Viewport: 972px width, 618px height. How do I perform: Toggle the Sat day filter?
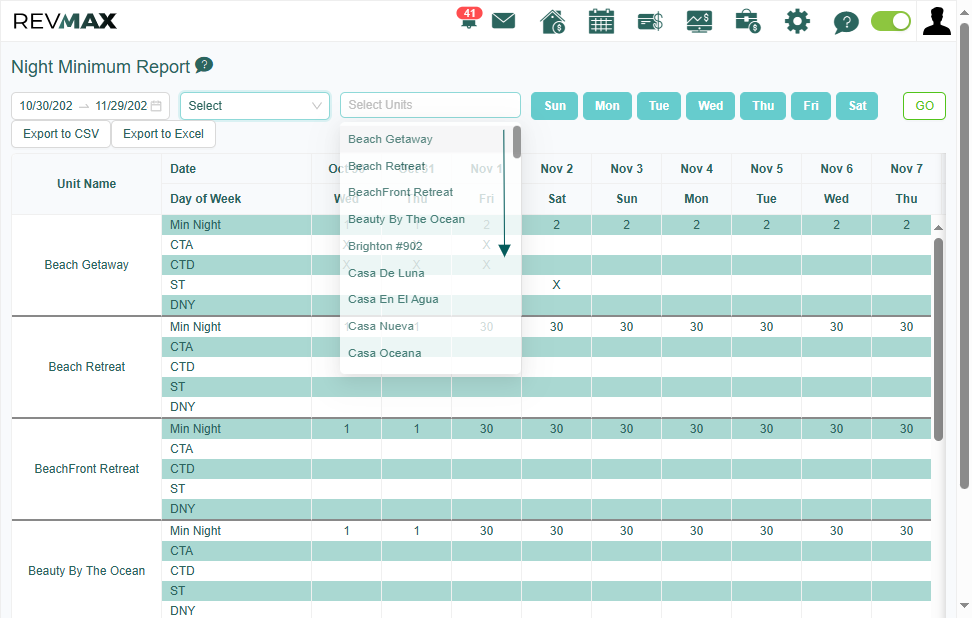pos(857,106)
